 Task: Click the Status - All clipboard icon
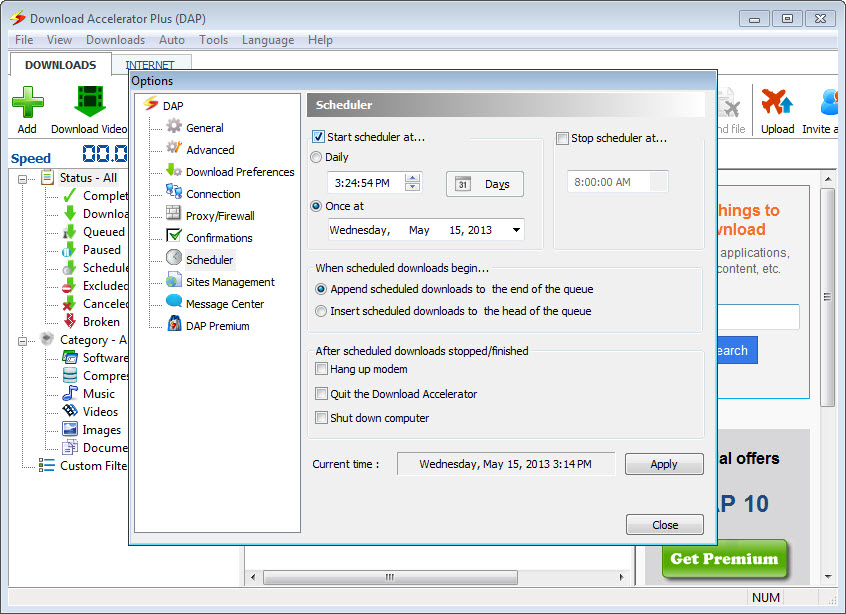coord(47,177)
